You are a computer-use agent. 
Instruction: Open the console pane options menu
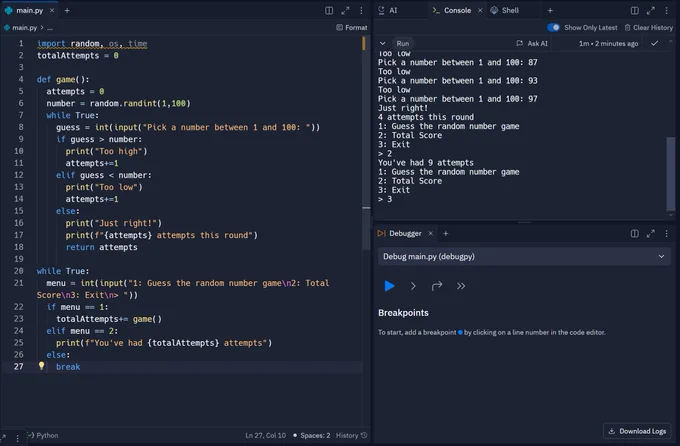(x=667, y=10)
